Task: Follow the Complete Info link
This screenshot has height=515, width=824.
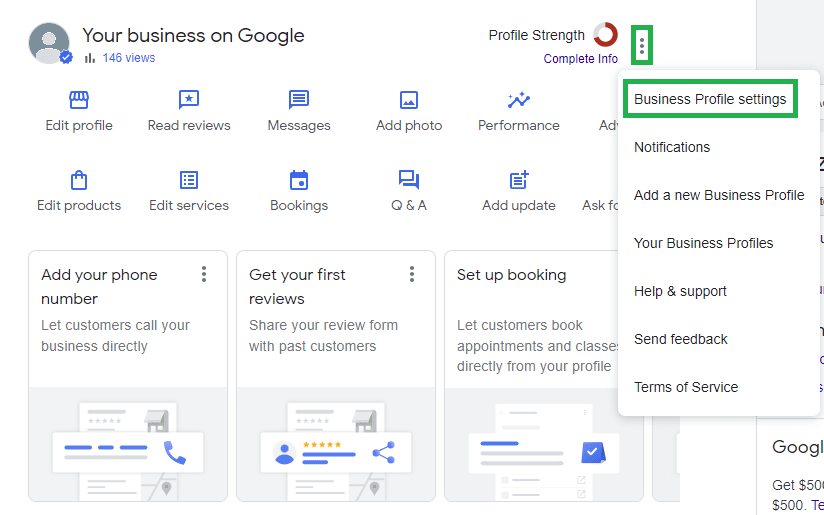Action: click(581, 59)
